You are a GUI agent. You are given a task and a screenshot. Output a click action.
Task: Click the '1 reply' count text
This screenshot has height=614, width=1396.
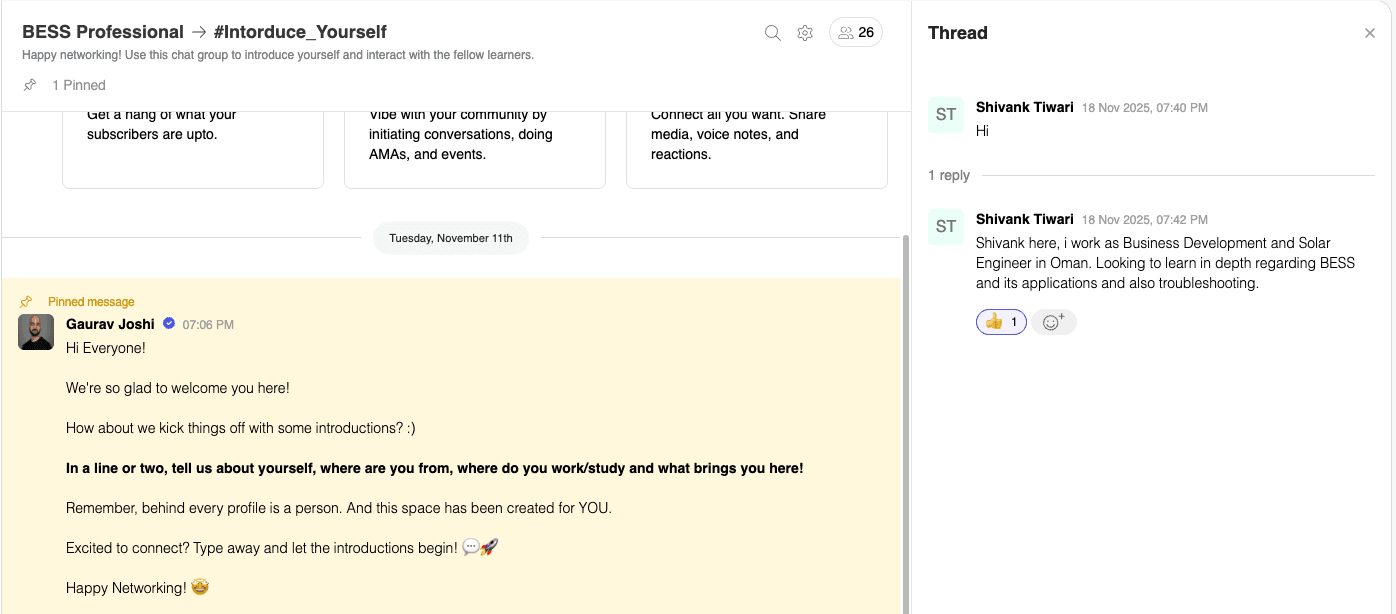click(949, 176)
